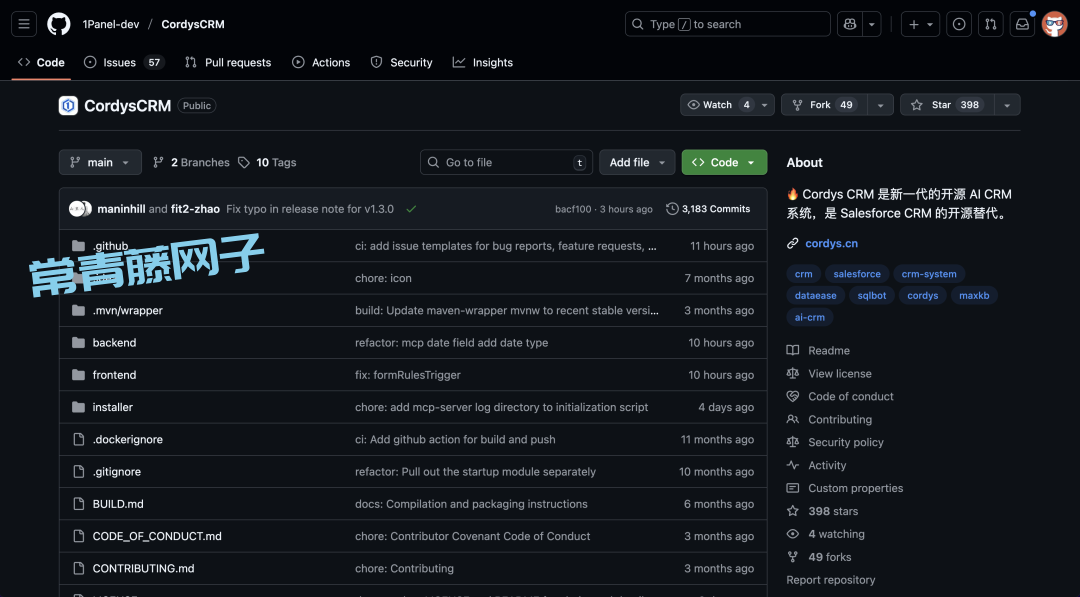Open your issues via the circle icon
The width and height of the screenshot is (1080, 597).
click(x=958, y=23)
